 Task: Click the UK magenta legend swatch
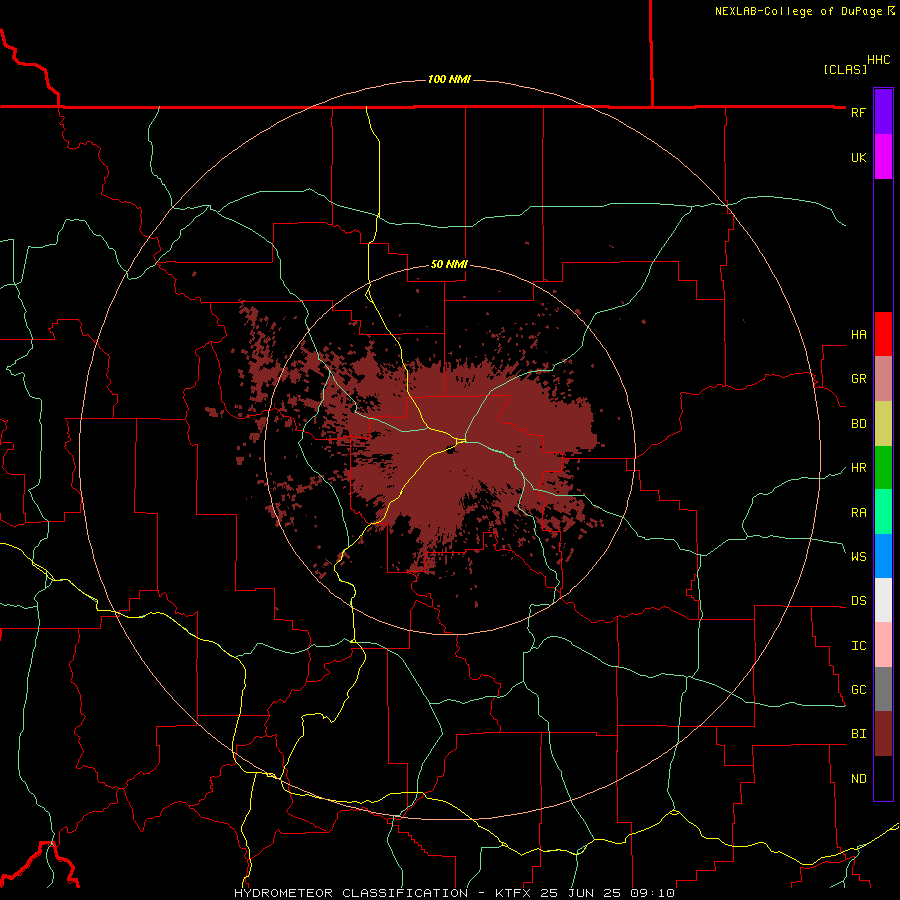coord(883,157)
